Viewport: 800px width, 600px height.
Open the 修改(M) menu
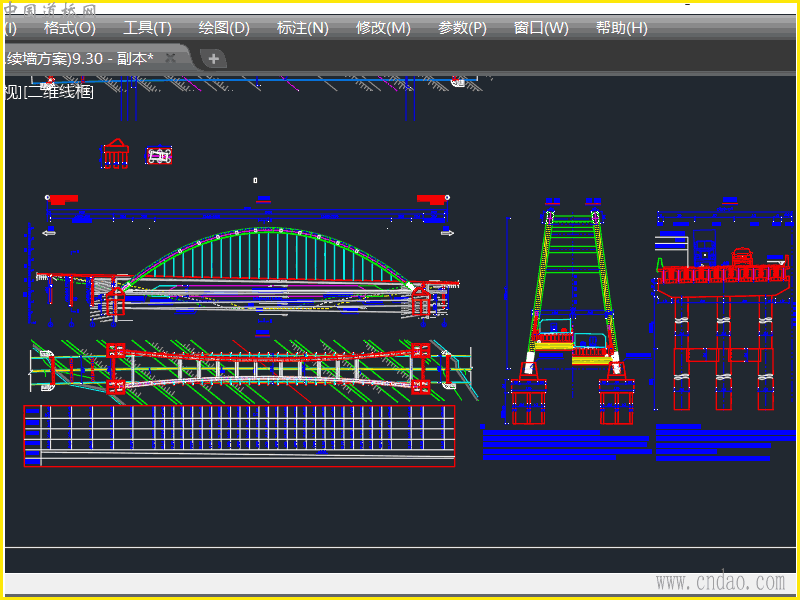383,28
